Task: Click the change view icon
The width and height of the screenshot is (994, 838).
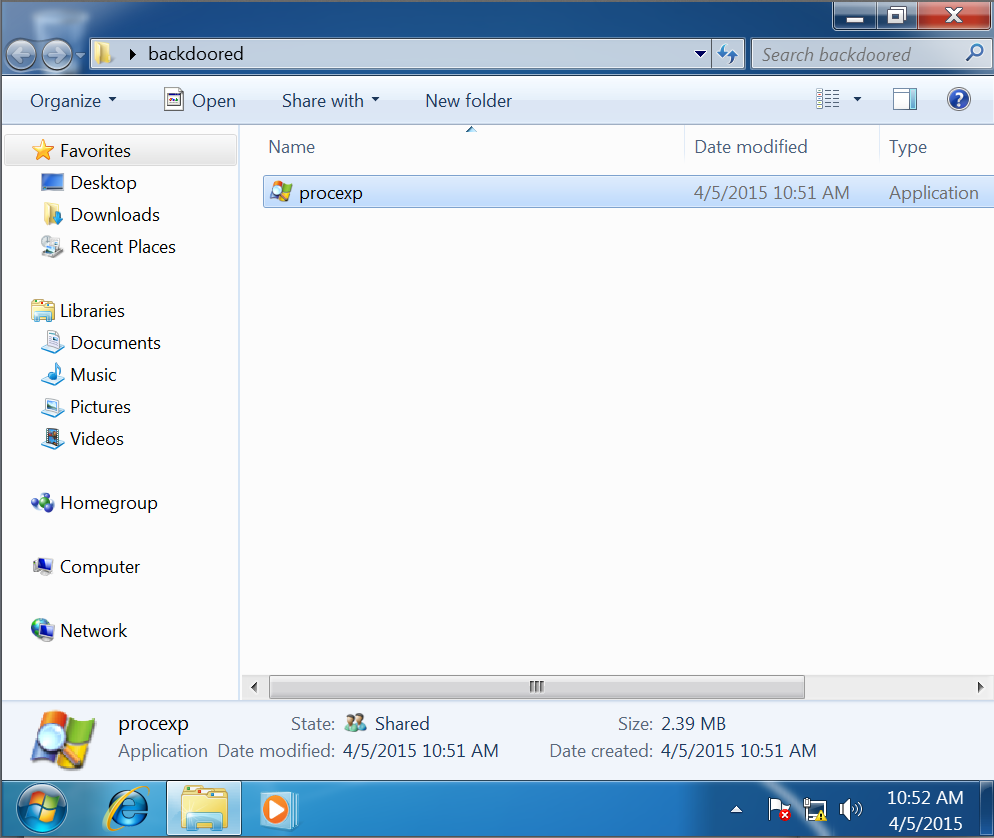Action: pos(827,99)
